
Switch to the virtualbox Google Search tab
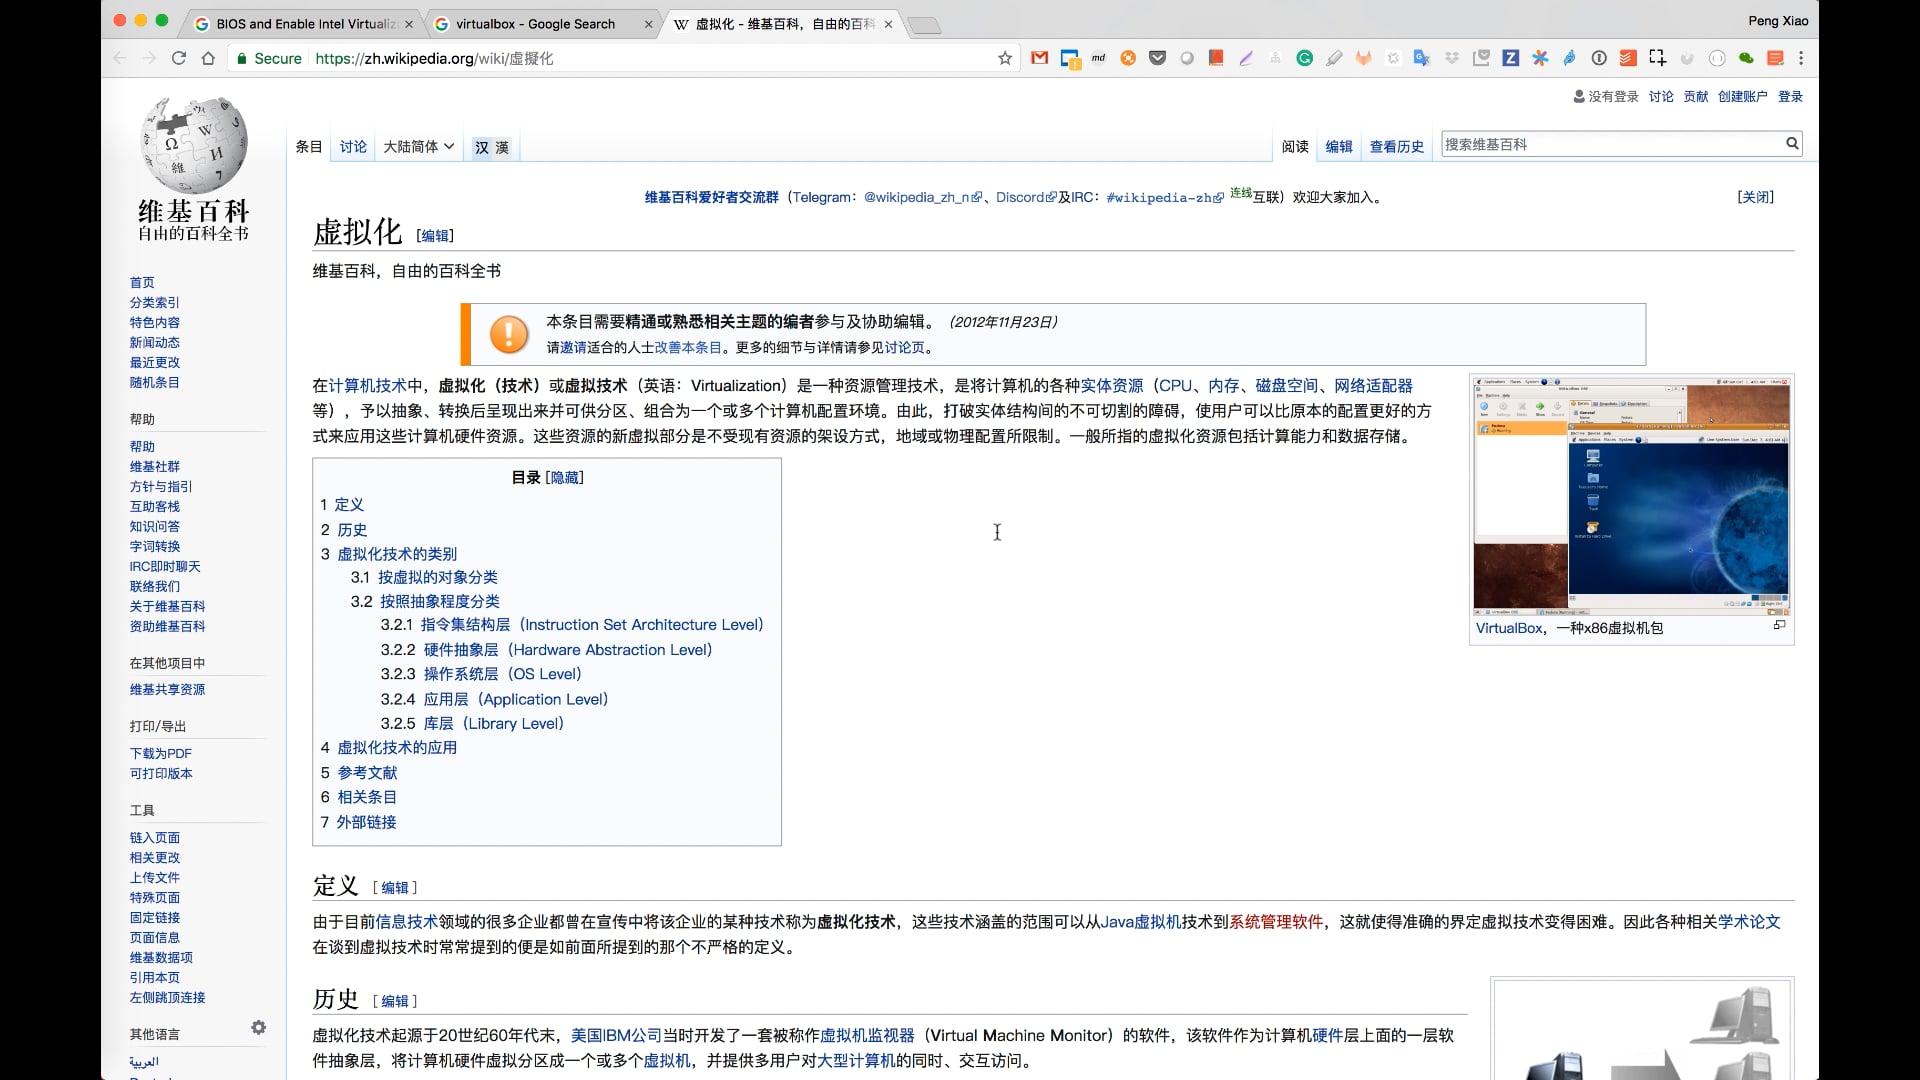535,23
